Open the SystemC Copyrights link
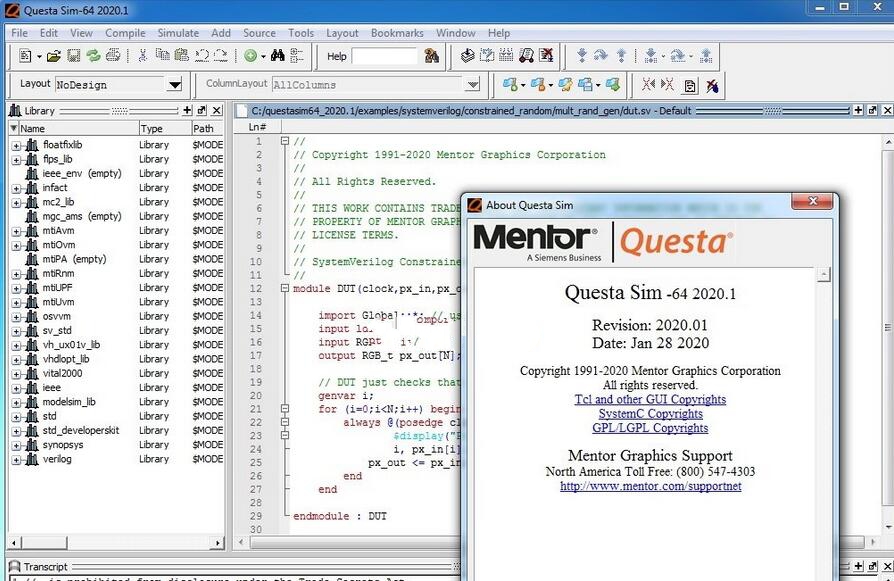The height and width of the screenshot is (581, 894). (651, 414)
